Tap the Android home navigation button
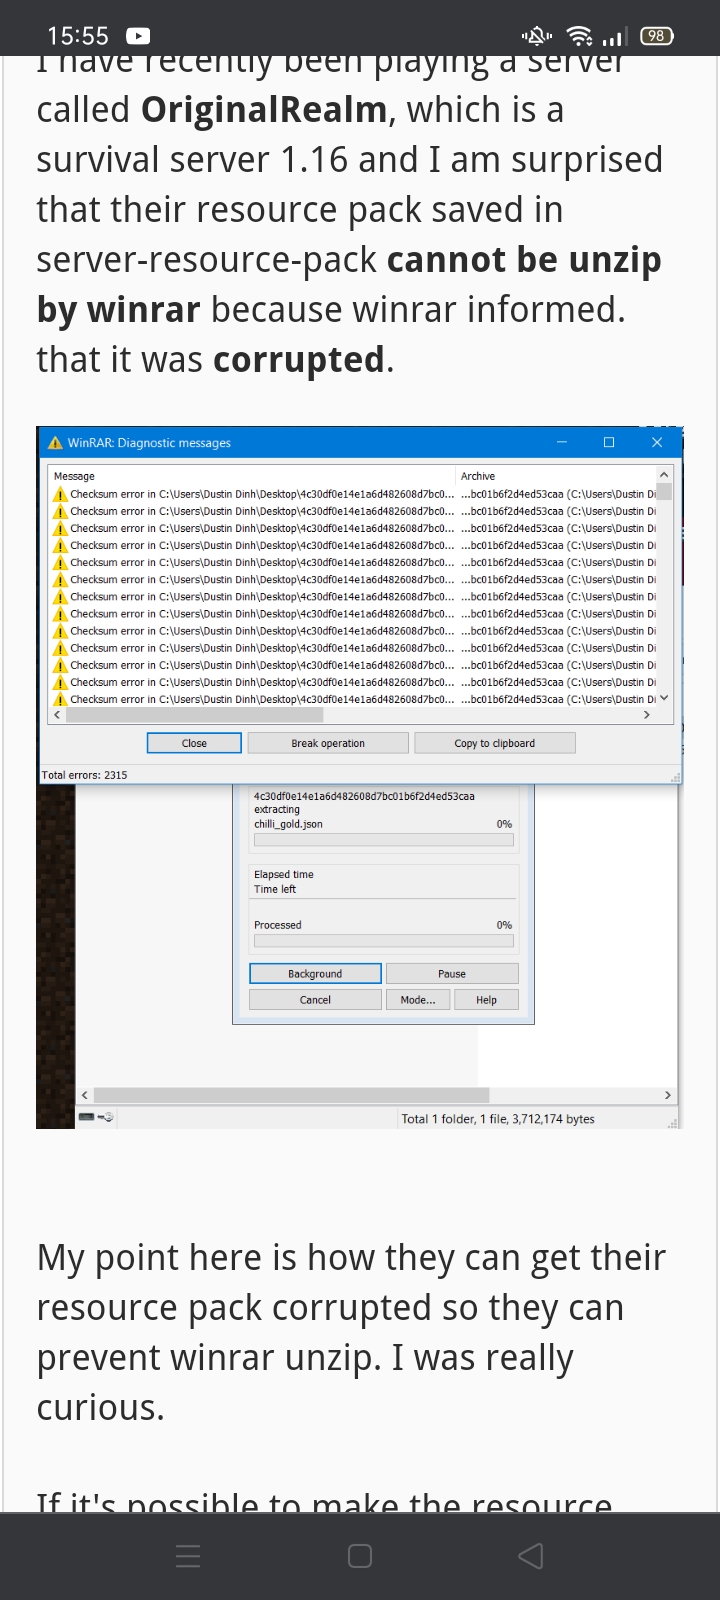 coord(360,1556)
